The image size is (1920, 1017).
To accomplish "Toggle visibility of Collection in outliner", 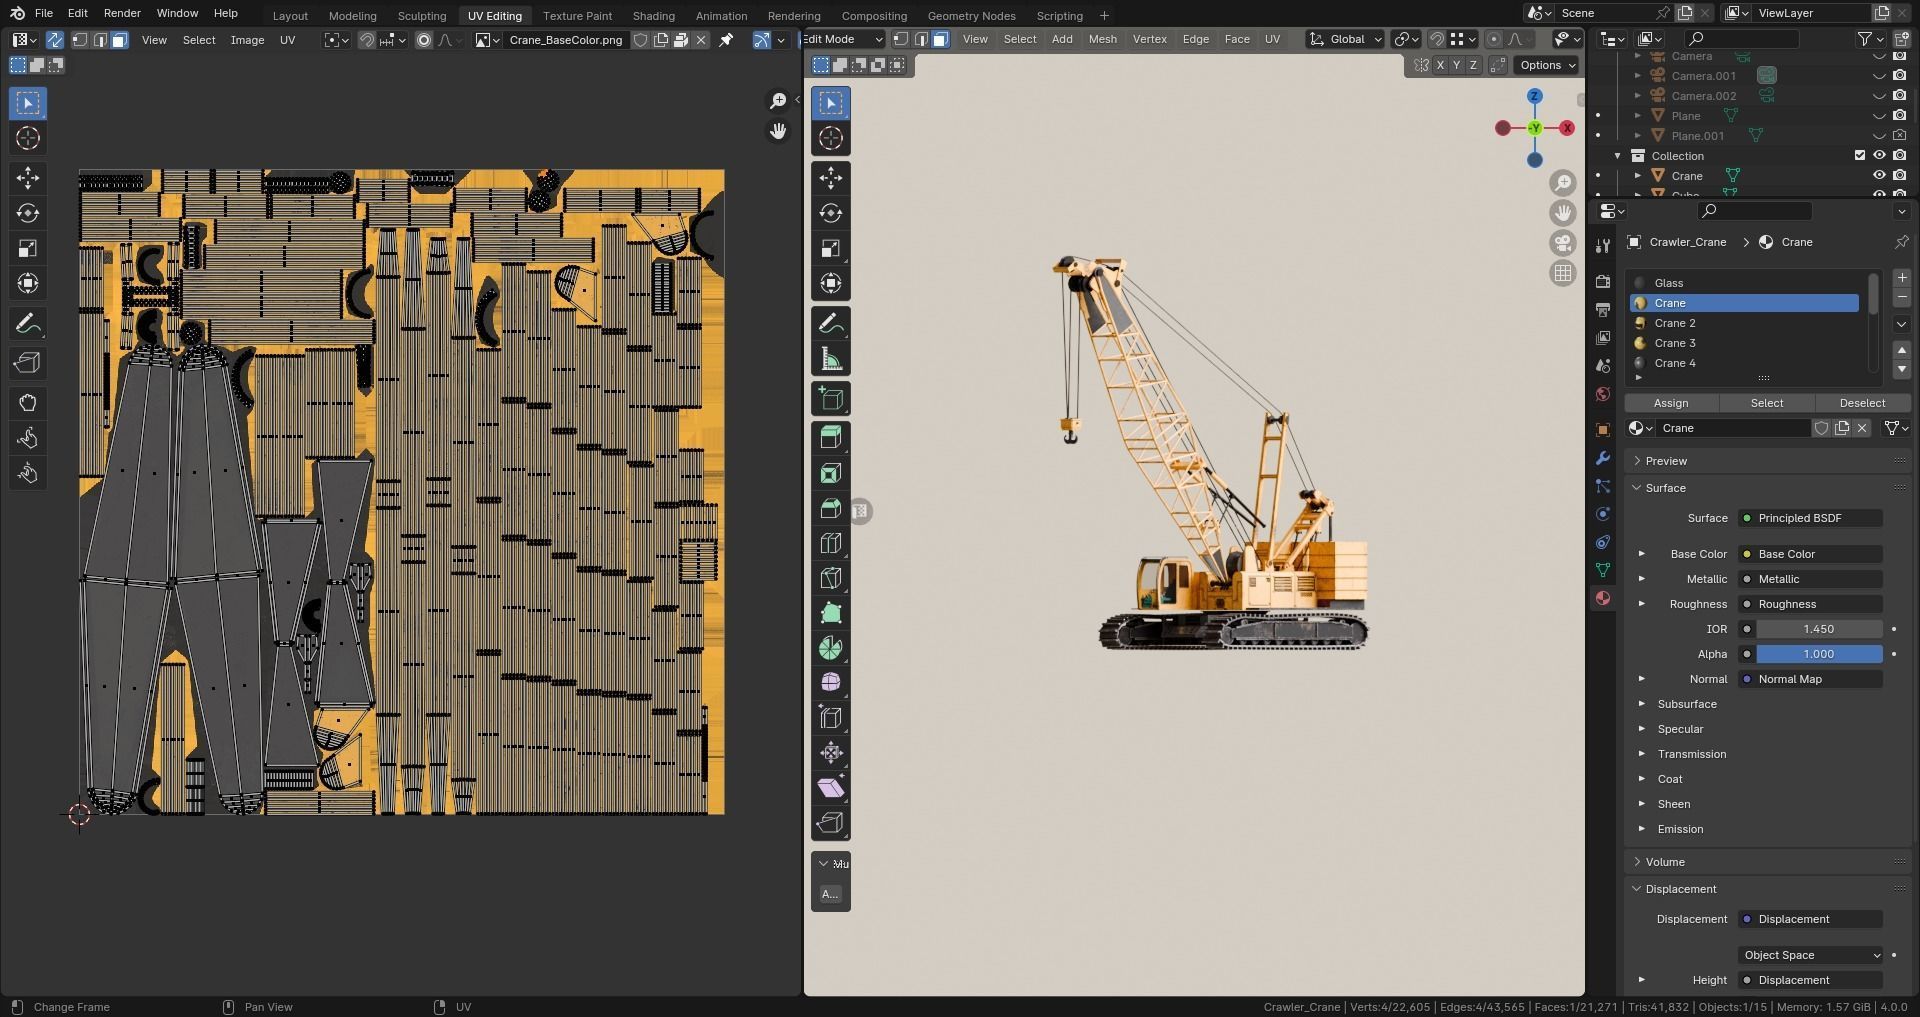I will [1879, 156].
